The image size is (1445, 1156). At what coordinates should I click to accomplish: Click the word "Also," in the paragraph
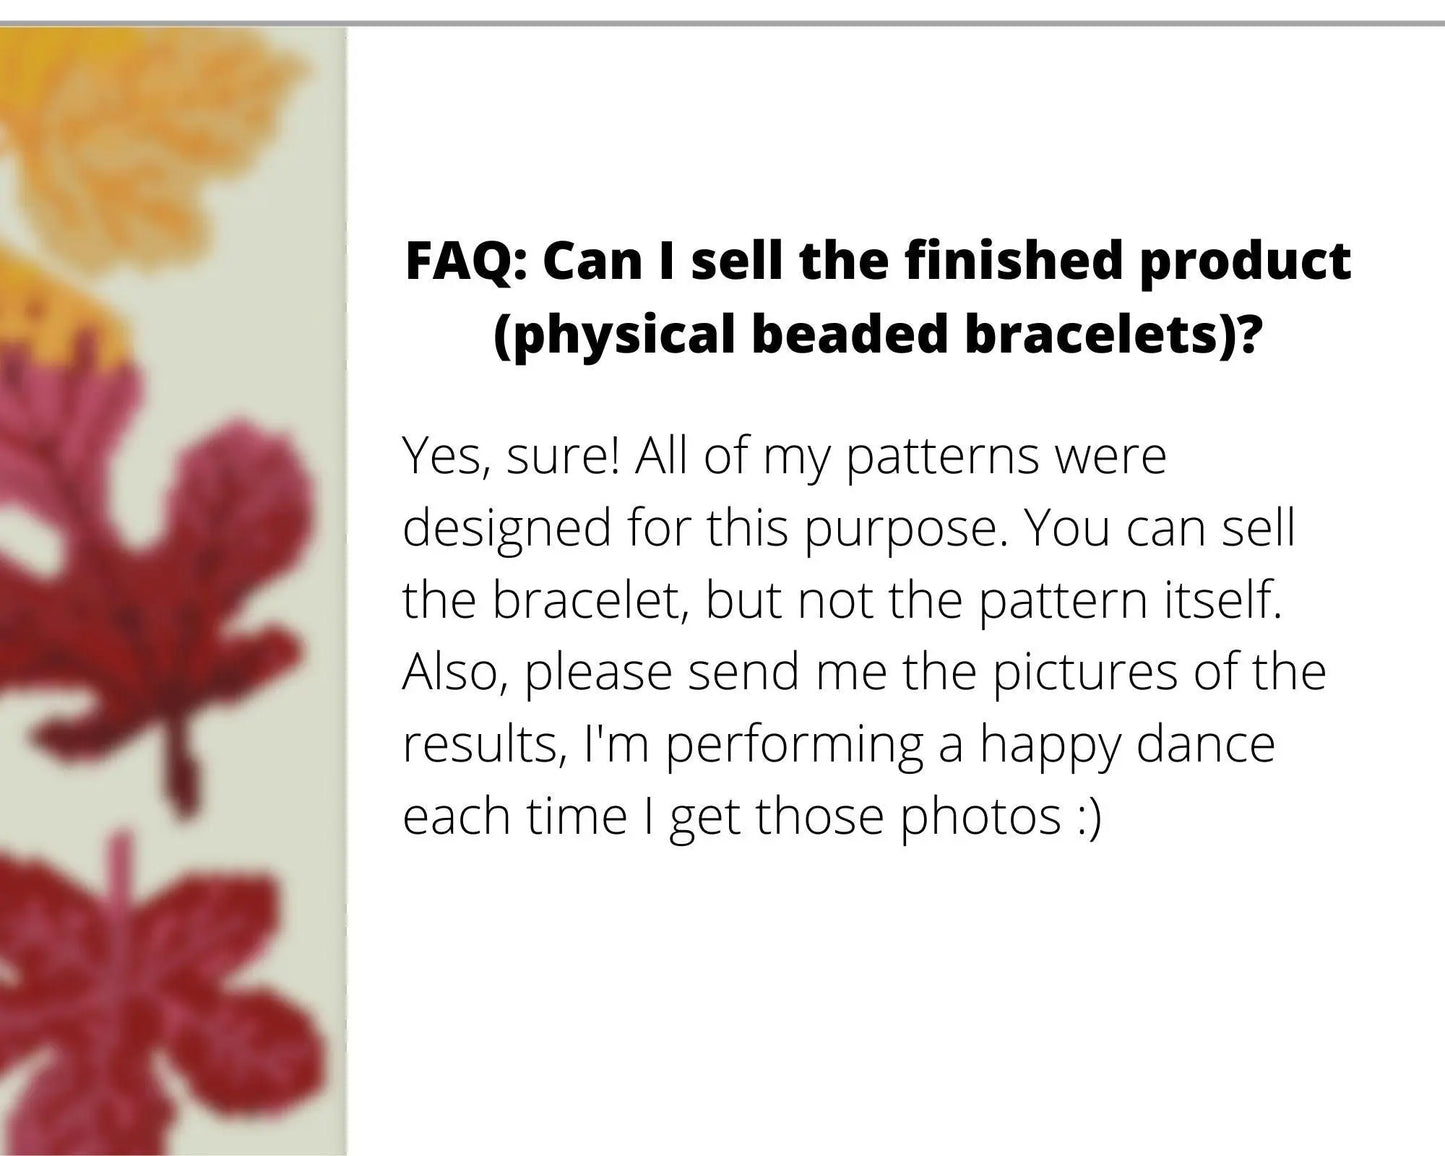point(457,672)
